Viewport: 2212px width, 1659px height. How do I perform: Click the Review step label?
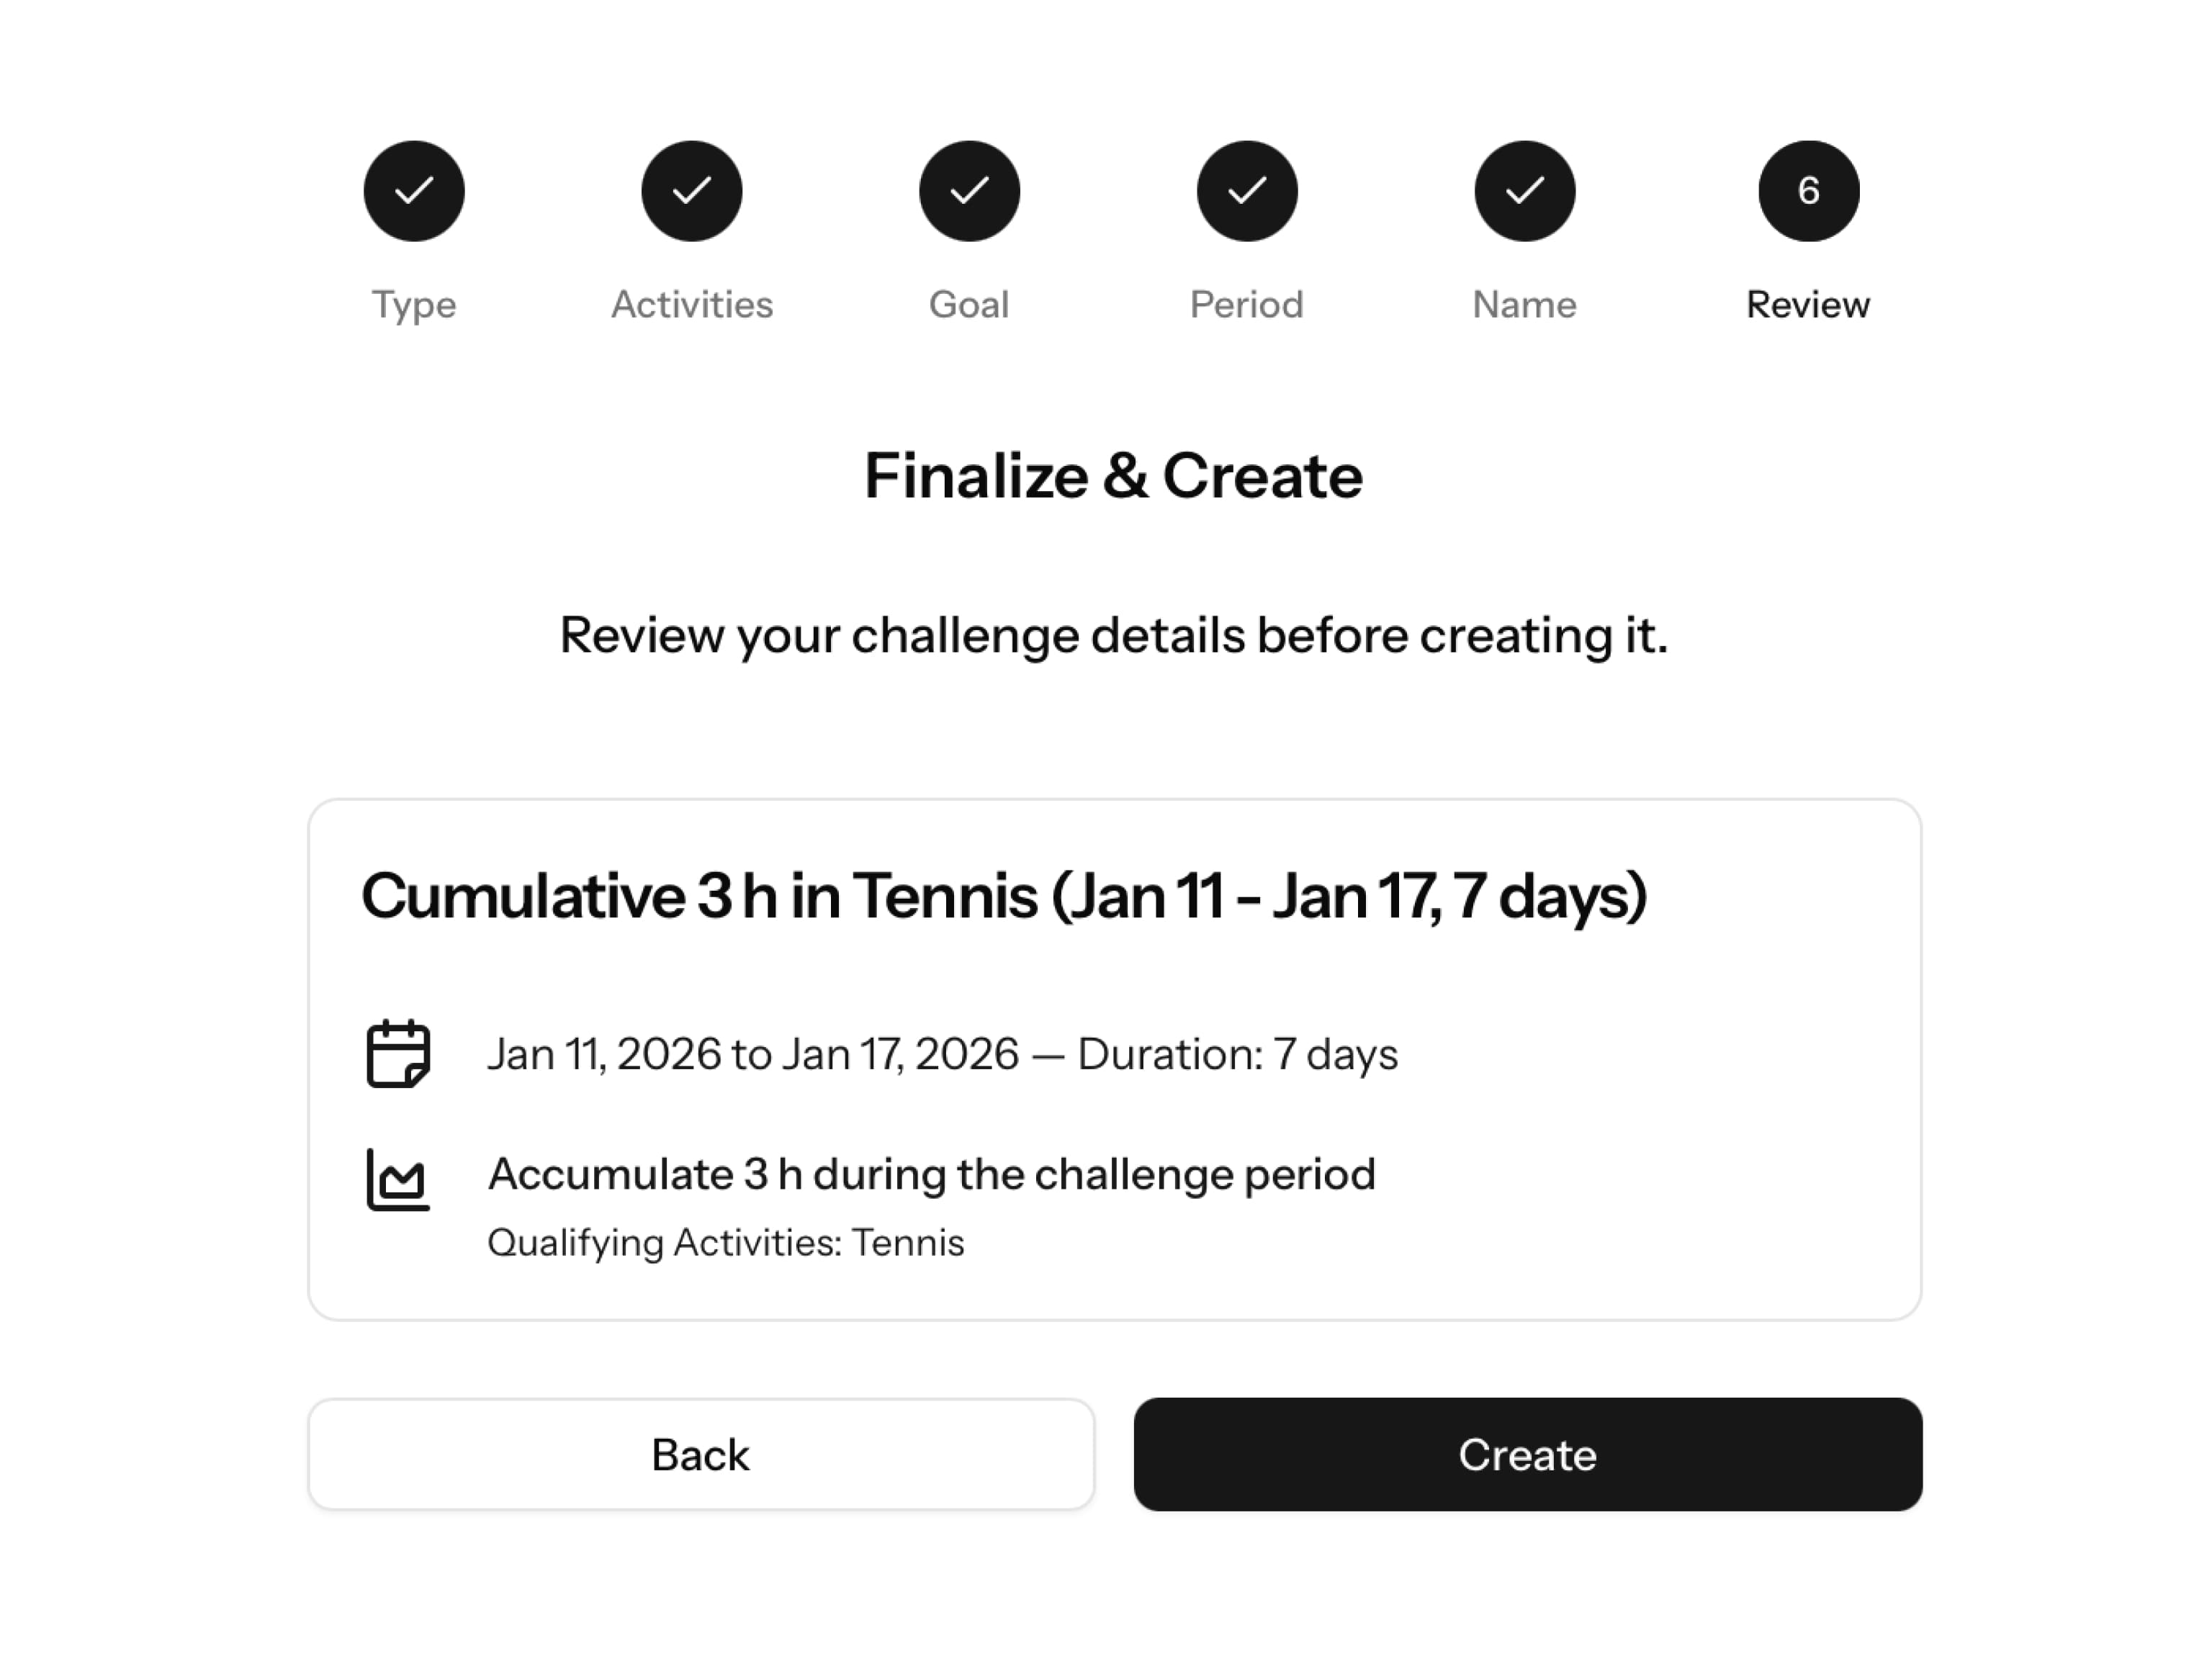click(x=1808, y=305)
